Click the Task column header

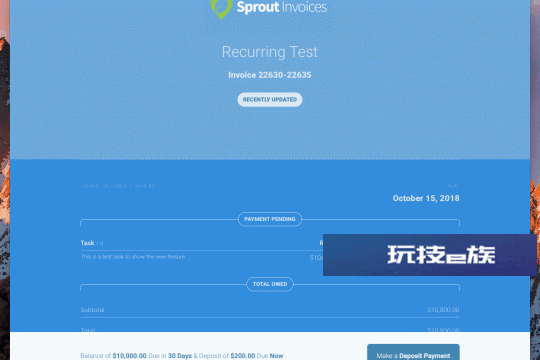click(x=87, y=243)
